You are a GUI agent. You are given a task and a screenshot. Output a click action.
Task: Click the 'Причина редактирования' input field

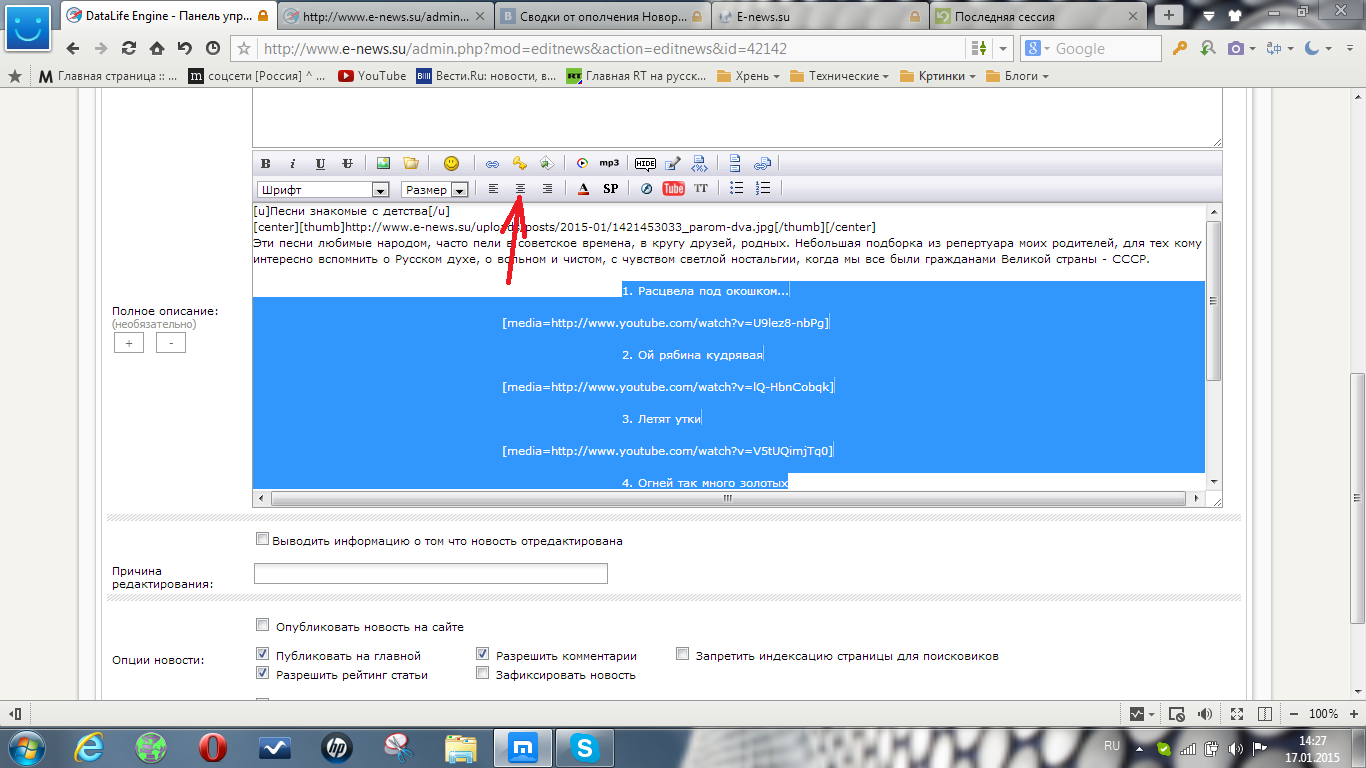point(431,573)
